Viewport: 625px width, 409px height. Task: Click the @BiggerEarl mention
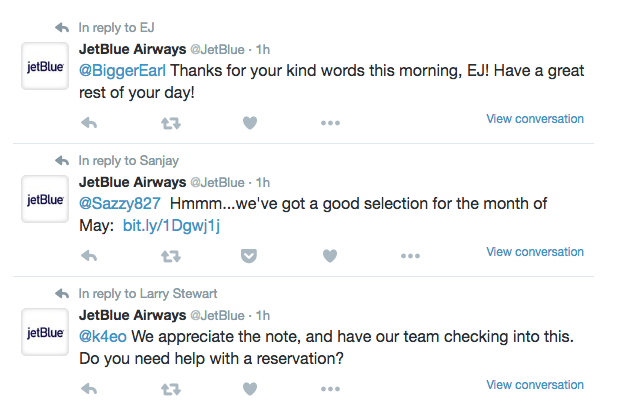tap(123, 71)
